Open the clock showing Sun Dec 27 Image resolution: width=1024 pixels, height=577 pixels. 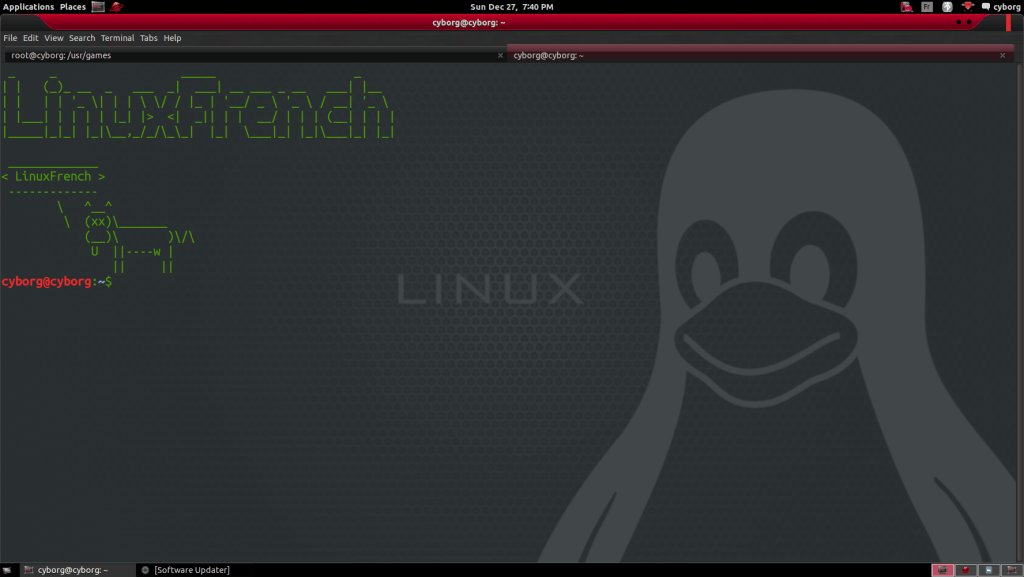pyautogui.click(x=511, y=7)
